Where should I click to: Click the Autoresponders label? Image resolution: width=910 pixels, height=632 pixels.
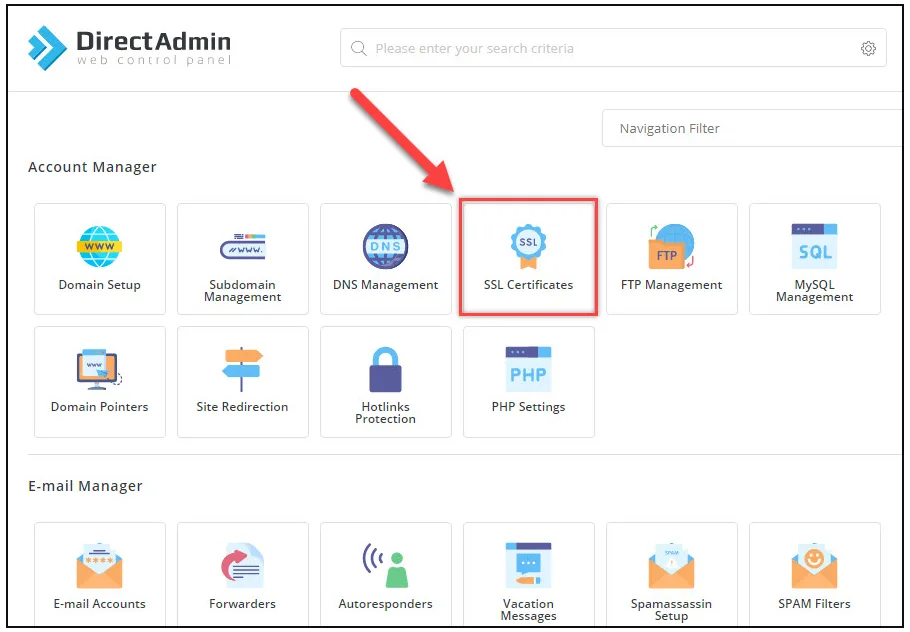coord(385,604)
